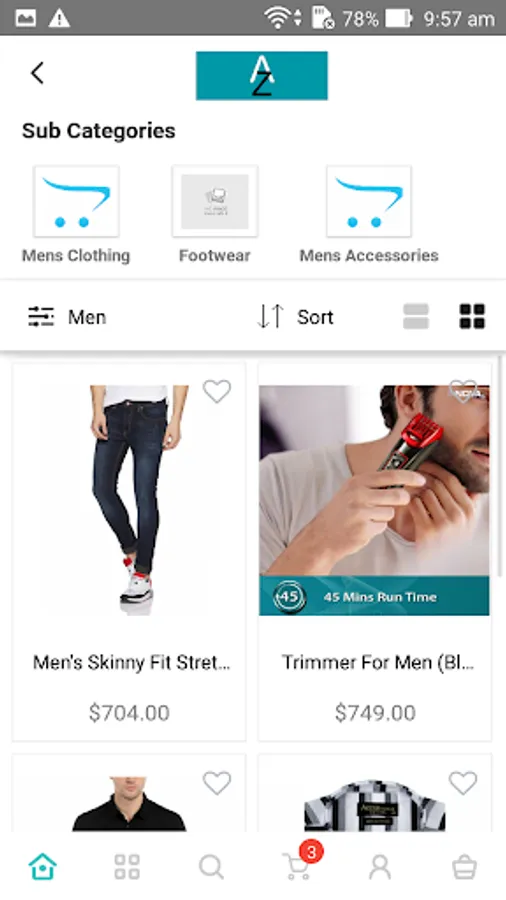Open the account profile icon

click(380, 867)
